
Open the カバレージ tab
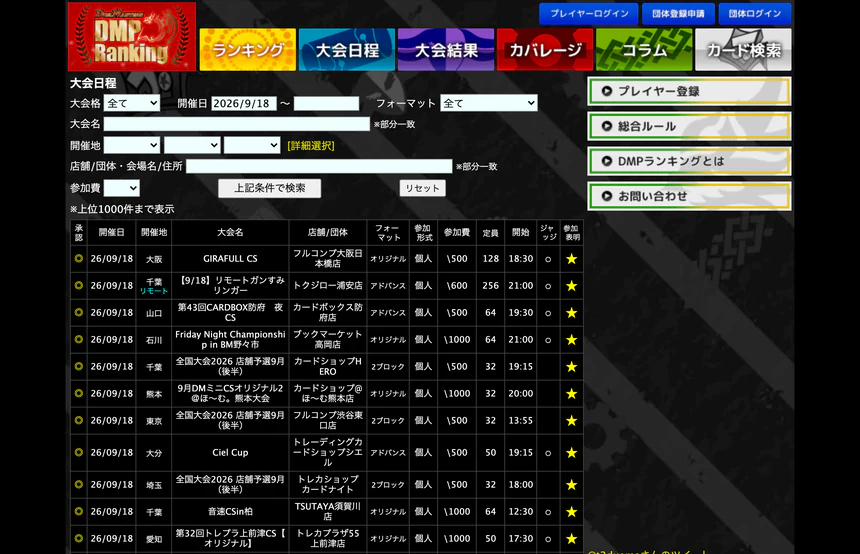[x=545, y=50]
